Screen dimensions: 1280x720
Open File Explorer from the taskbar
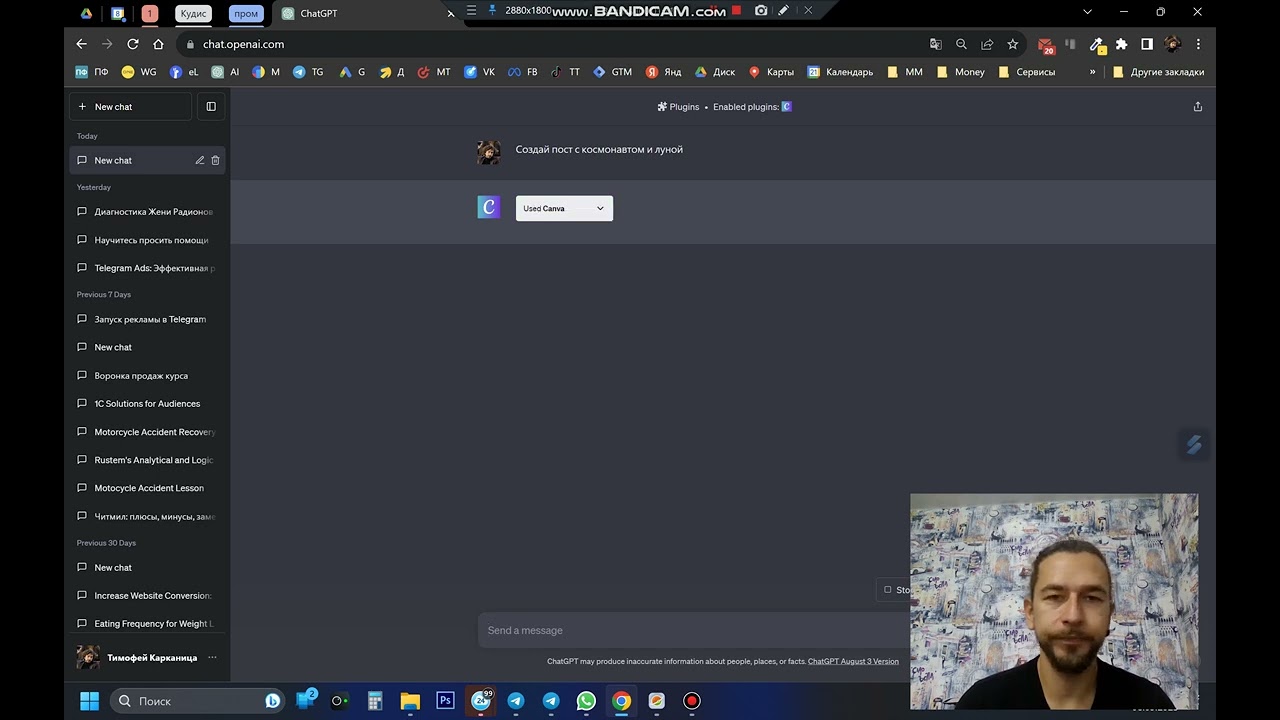pyautogui.click(x=410, y=701)
